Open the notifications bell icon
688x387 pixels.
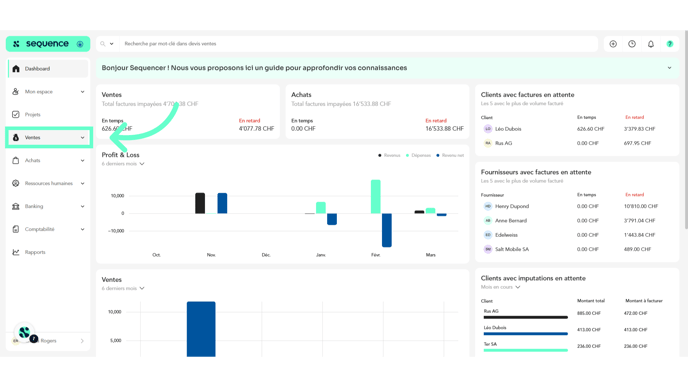[651, 44]
